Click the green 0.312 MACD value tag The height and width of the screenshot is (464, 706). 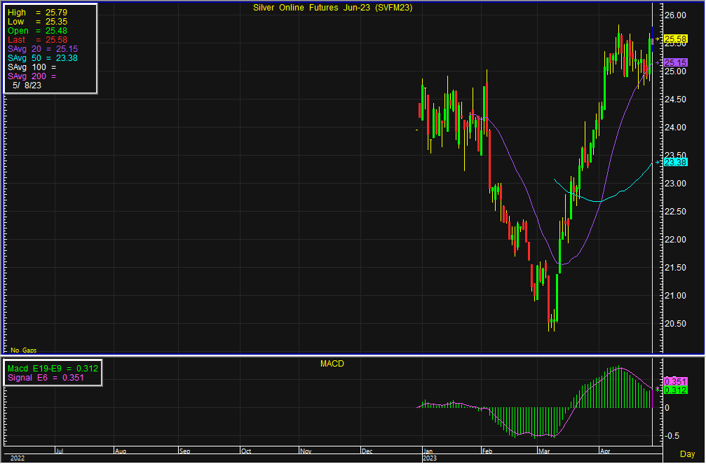(x=676, y=390)
